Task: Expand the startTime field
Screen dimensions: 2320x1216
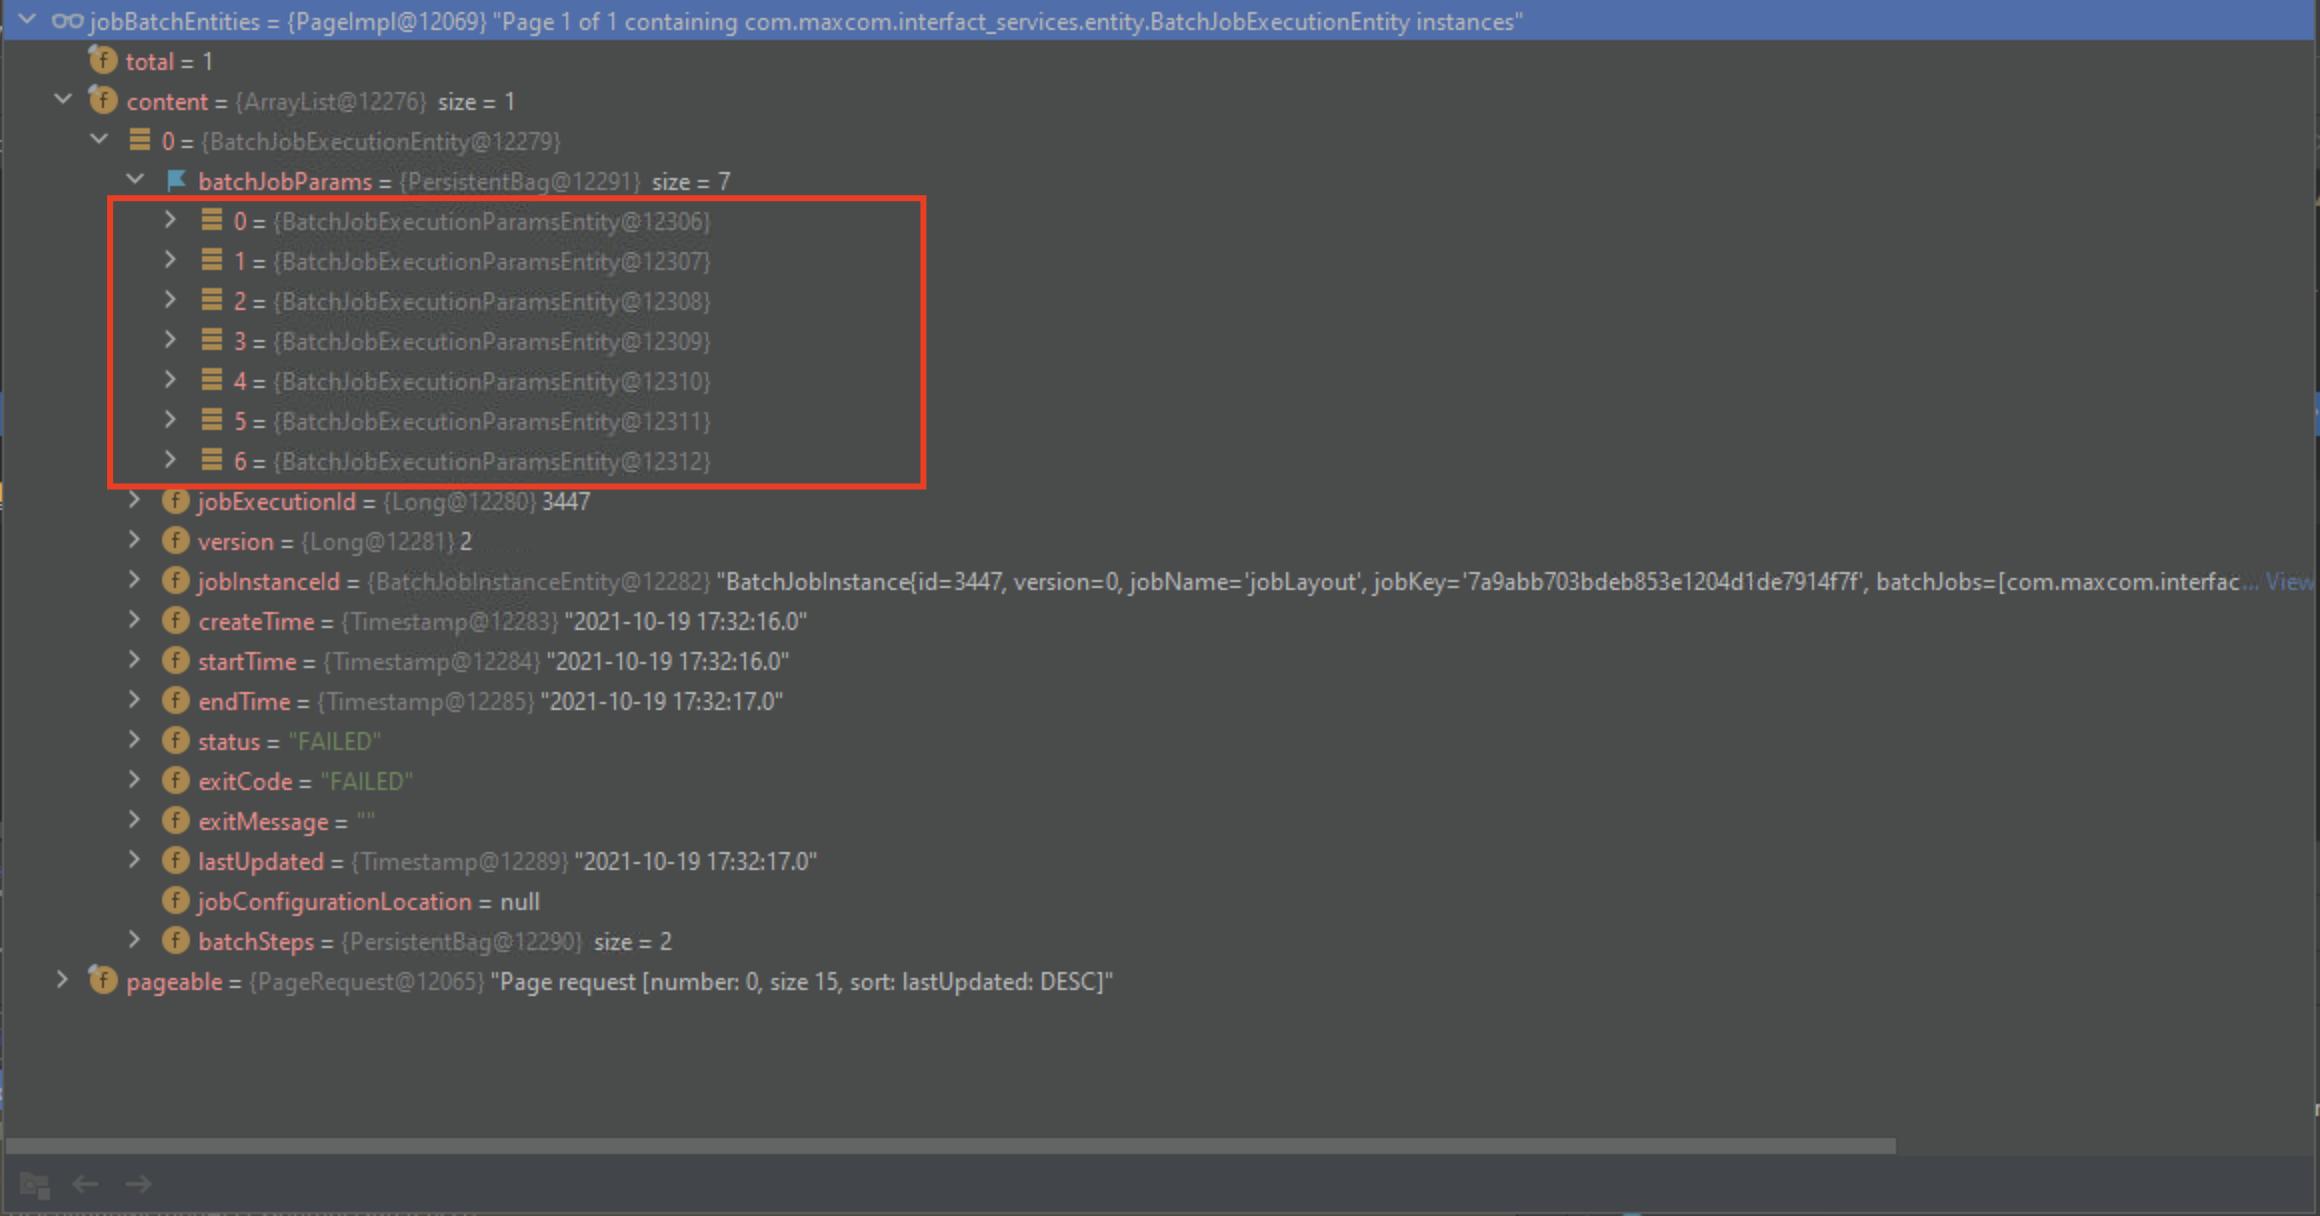Action: click(x=135, y=660)
